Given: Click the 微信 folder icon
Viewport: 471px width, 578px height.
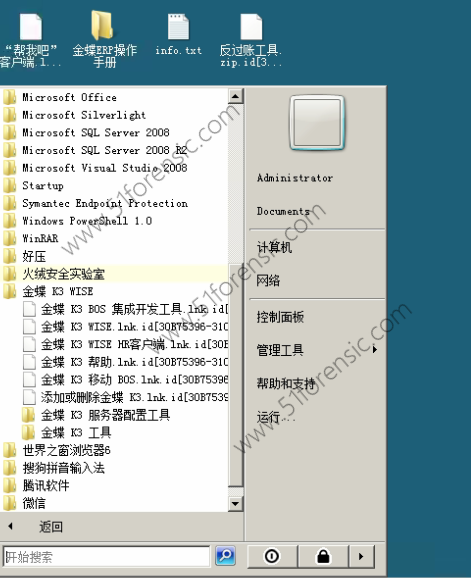Looking at the screenshot, I should tap(10, 504).
